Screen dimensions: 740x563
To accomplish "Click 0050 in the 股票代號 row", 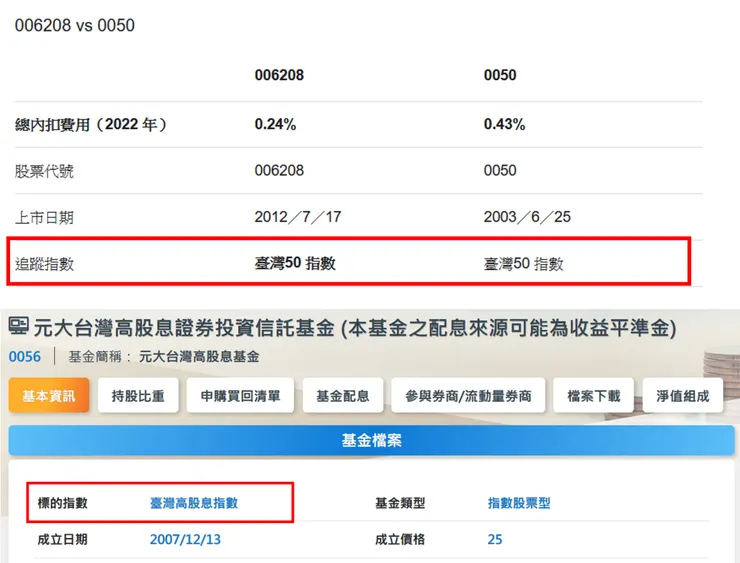I will coord(500,170).
